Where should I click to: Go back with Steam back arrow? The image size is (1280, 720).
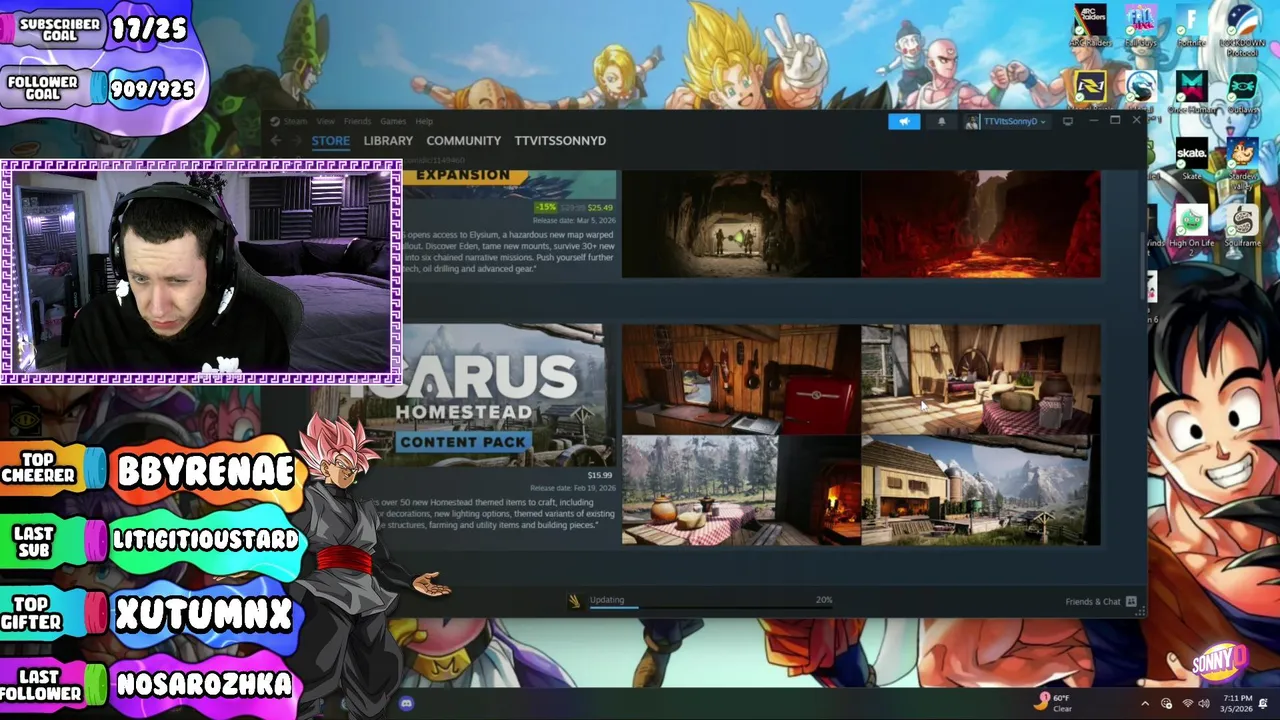[x=275, y=141]
